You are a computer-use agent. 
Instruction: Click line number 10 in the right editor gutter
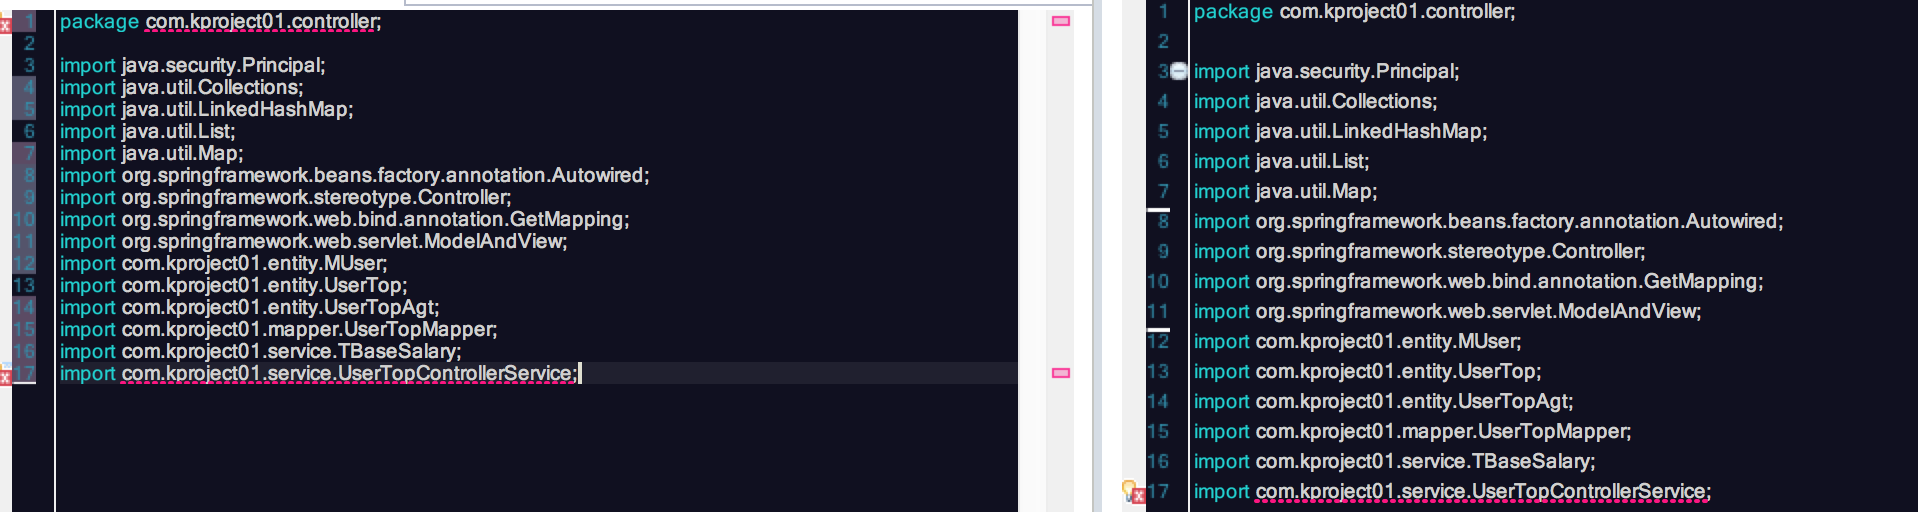(x=1158, y=281)
